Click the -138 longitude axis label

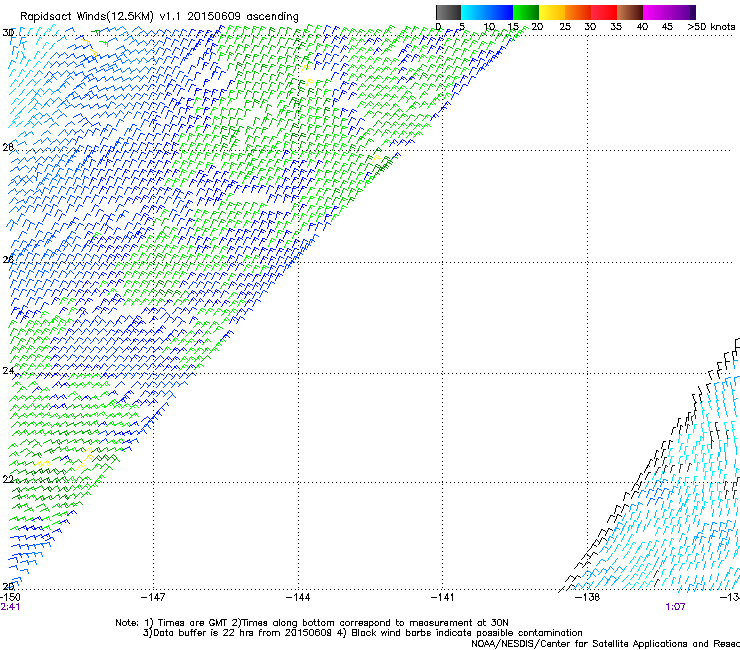pos(588,597)
